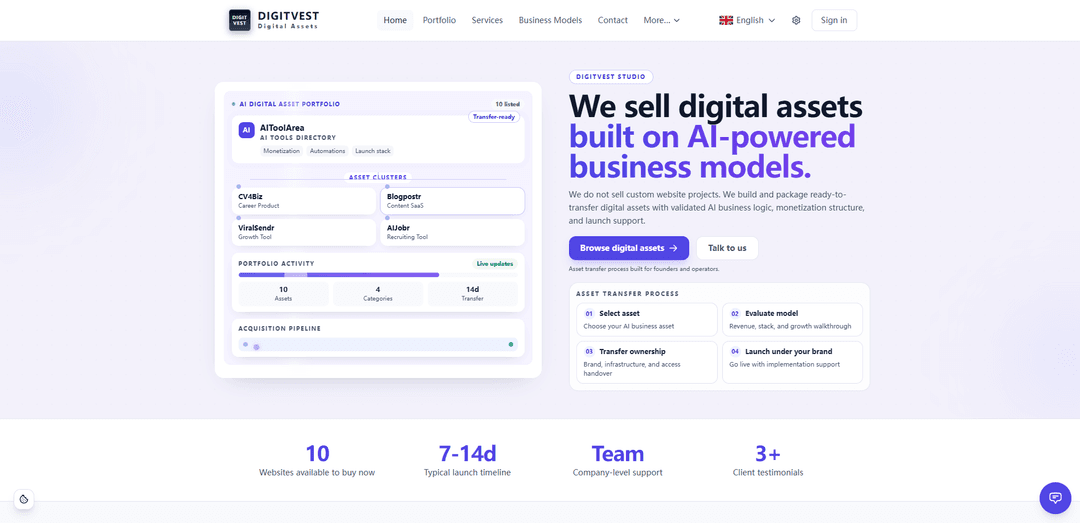Click step 04 Launch under your brand
The image size is (1080, 523).
coord(792,362)
